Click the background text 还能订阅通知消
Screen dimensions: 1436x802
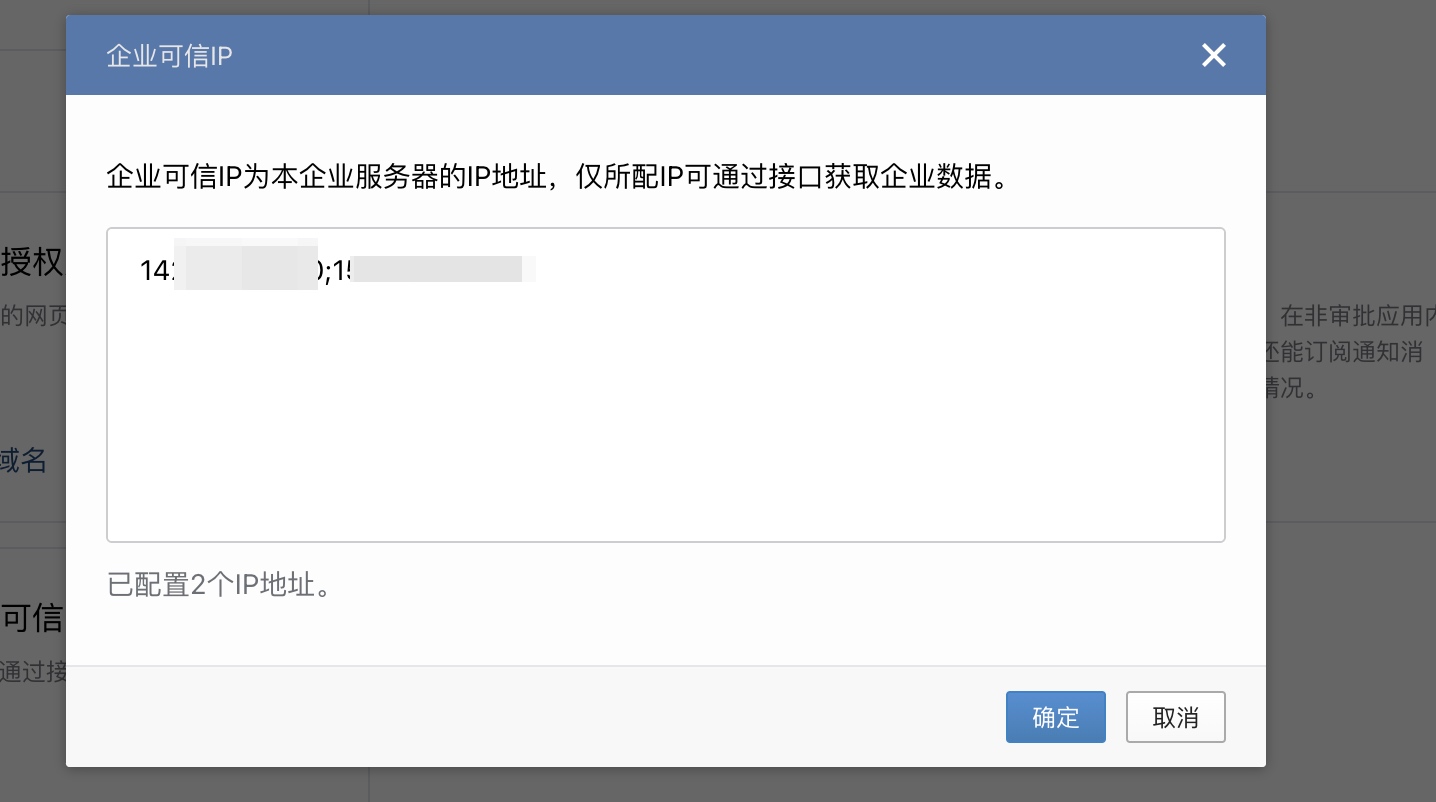pos(1344,352)
